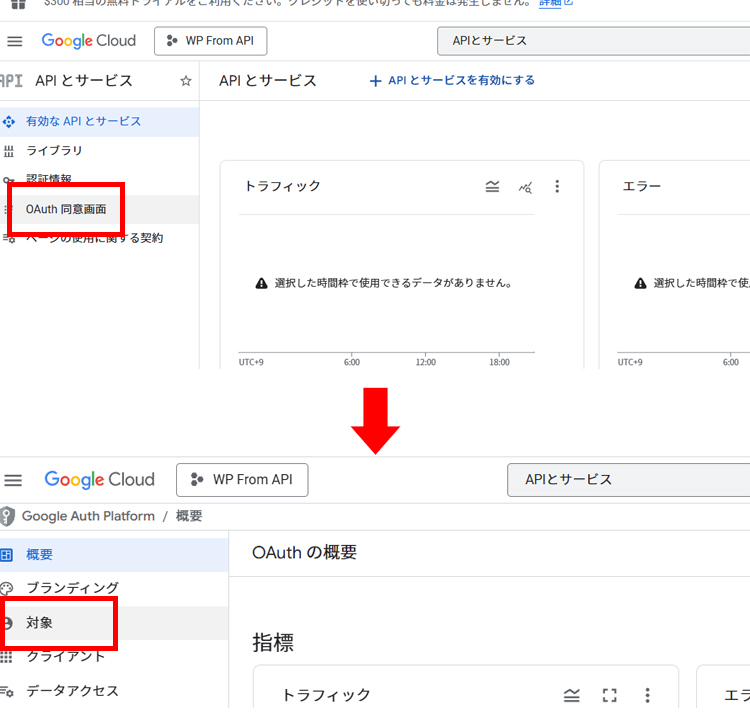Select 対象 in Google Auth Platform sidebar
Image resolution: width=750 pixels, height=724 pixels.
[x=40, y=622]
